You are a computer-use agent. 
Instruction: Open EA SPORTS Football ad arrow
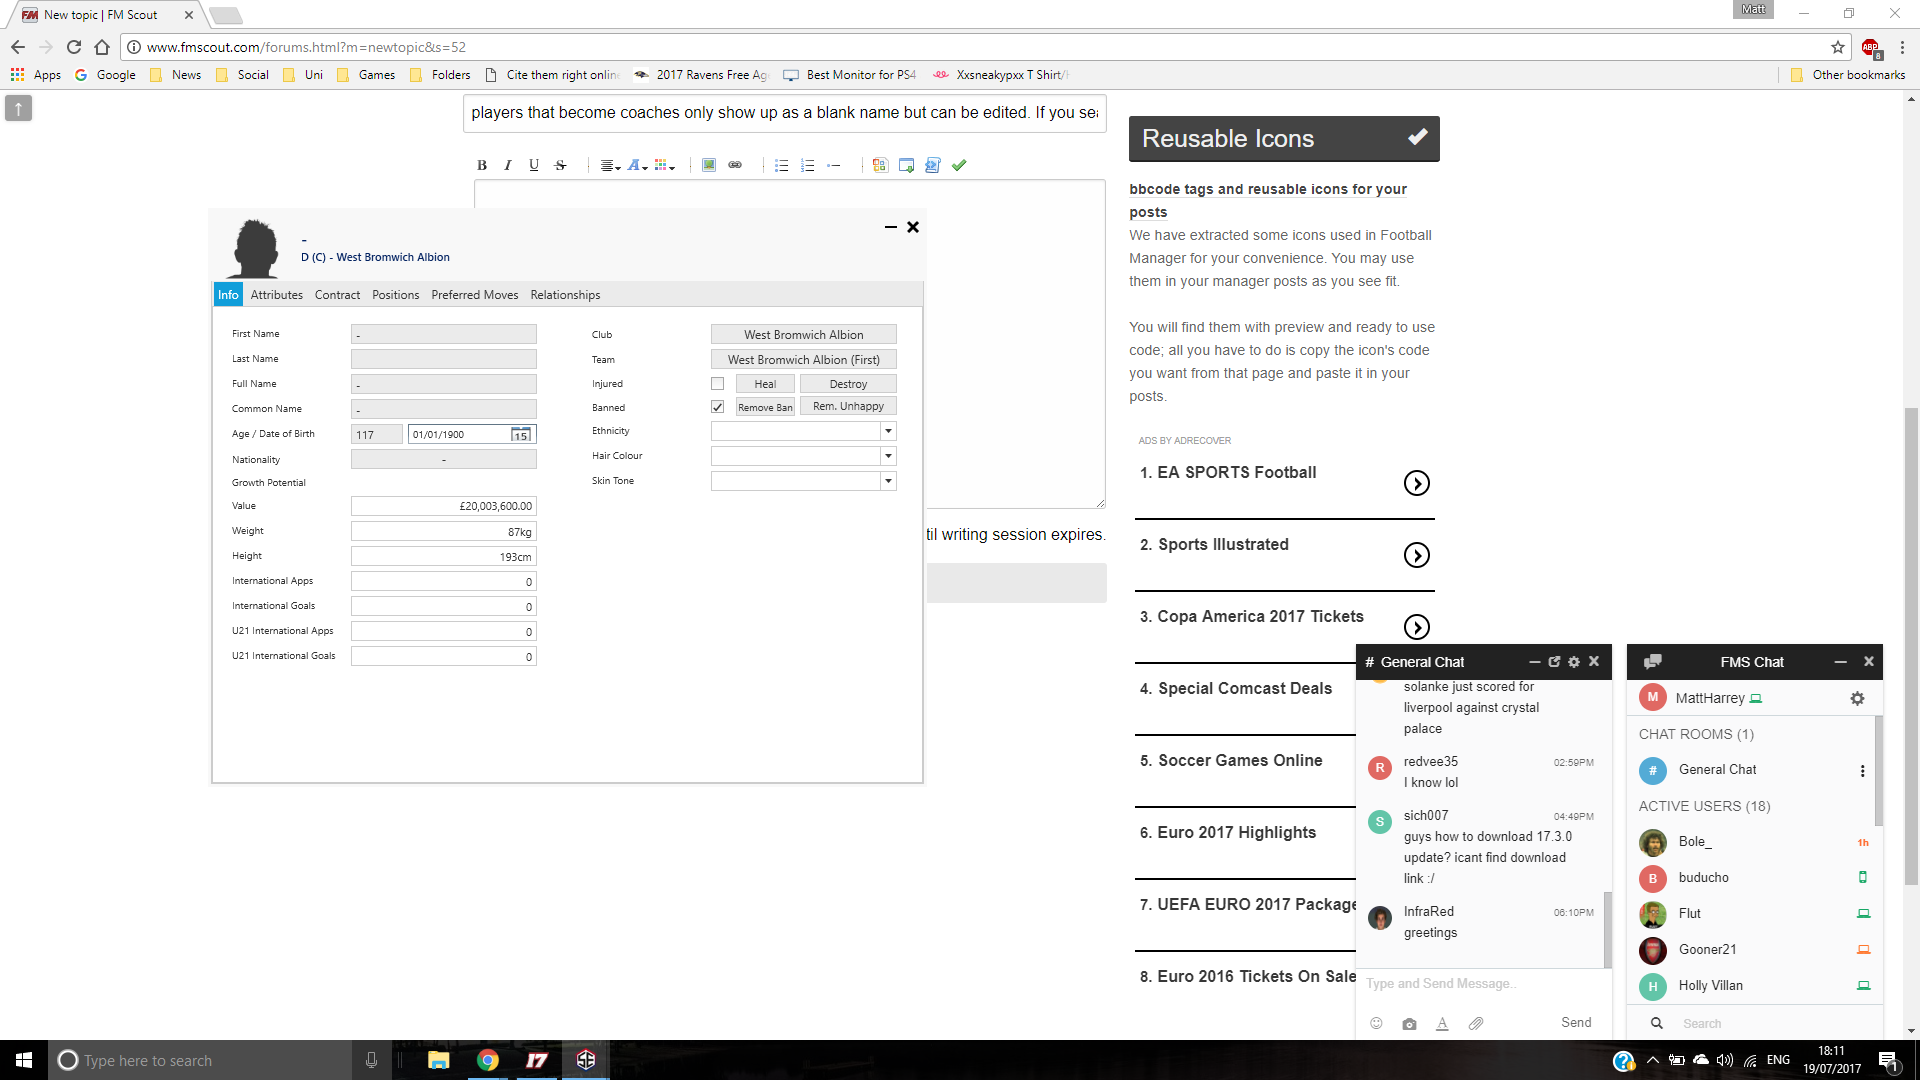tap(1416, 483)
